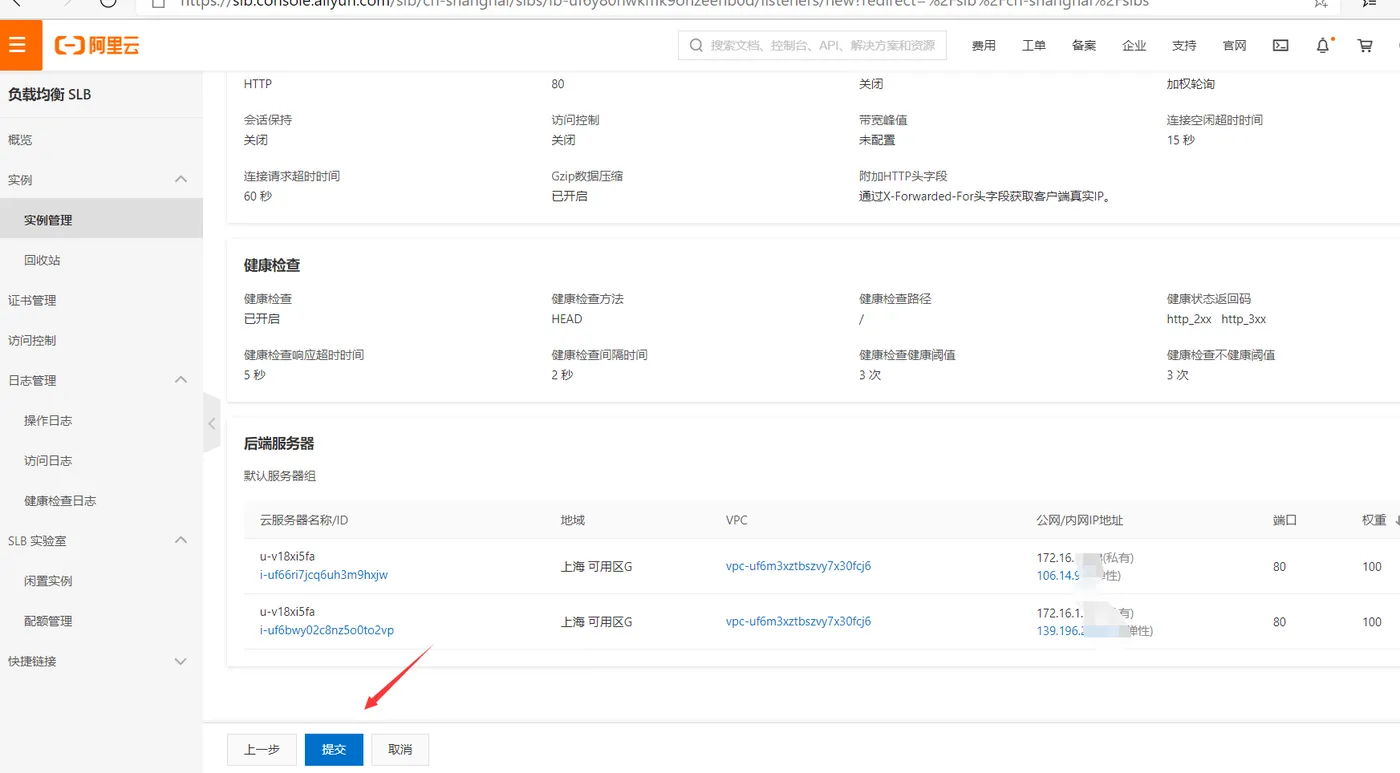Screen dimensions: 1400x773
Task: Open 操作日志 in the sidebar
Action: [x=48, y=420]
